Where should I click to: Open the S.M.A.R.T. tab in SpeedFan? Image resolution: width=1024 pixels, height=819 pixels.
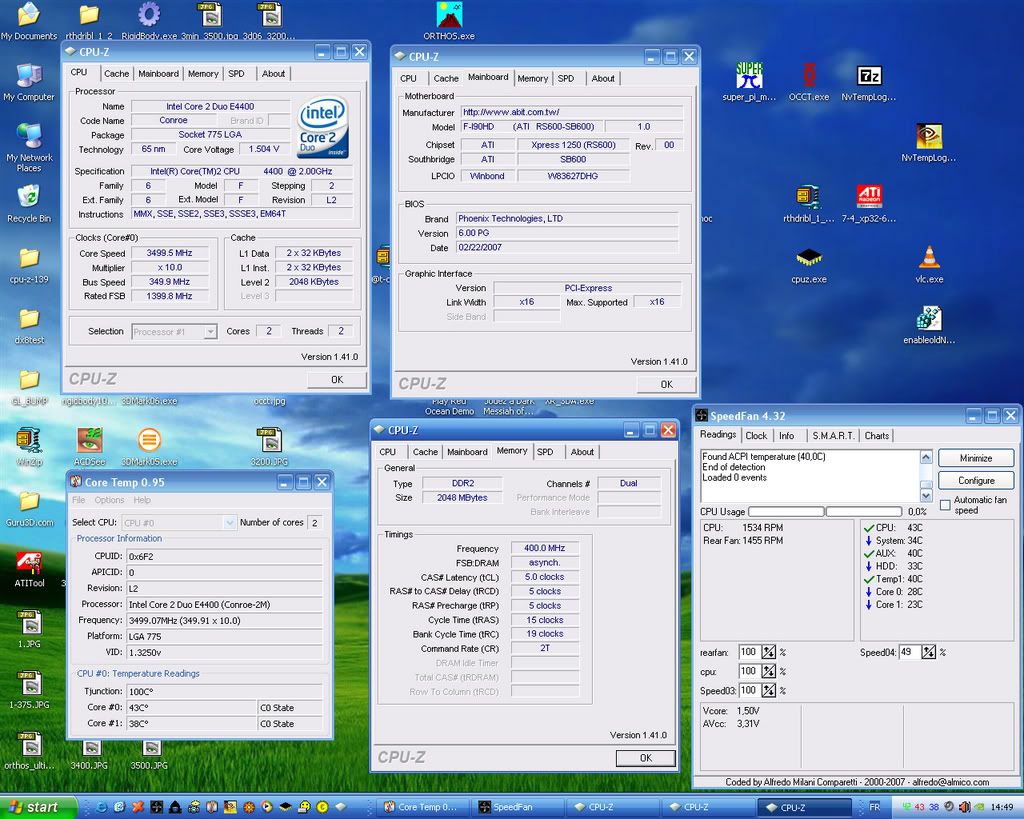click(x=833, y=436)
